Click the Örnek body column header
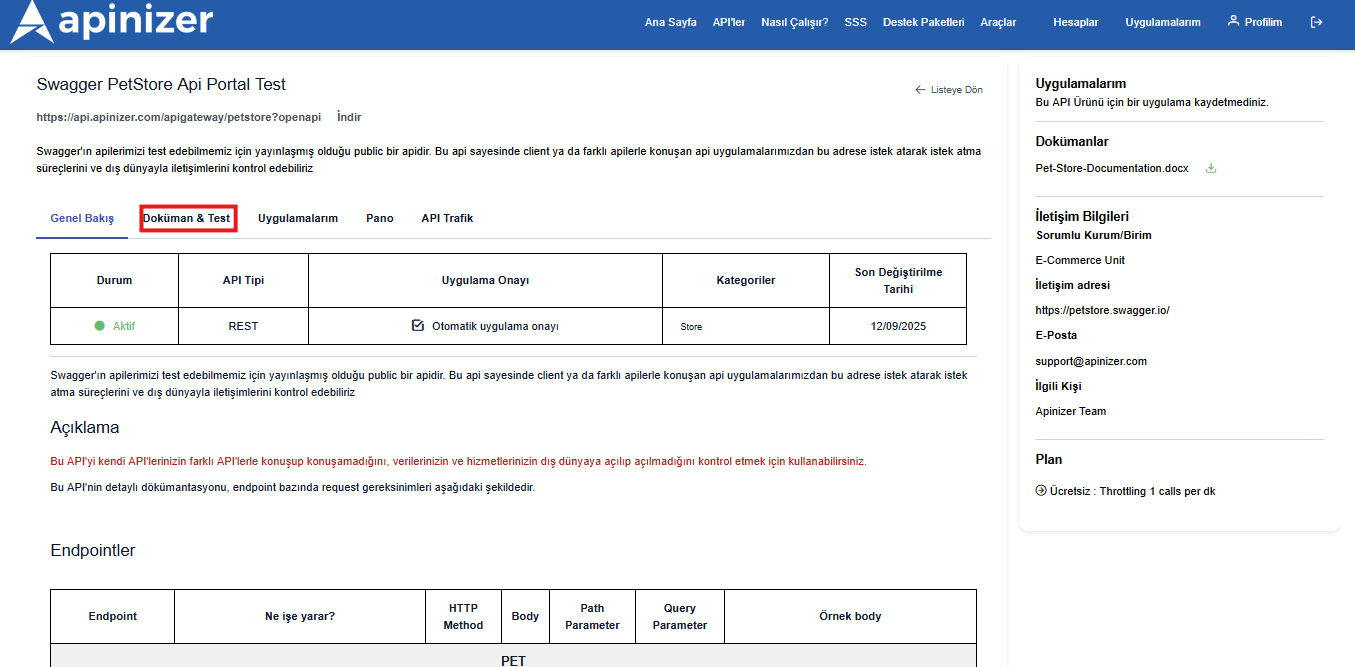1355x667 pixels. (x=850, y=616)
